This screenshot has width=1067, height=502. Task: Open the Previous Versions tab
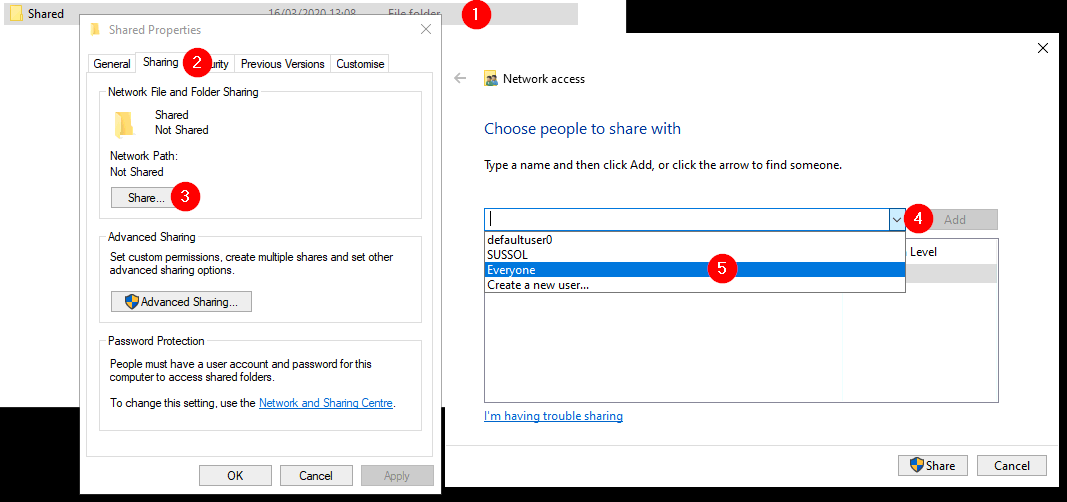coord(282,64)
